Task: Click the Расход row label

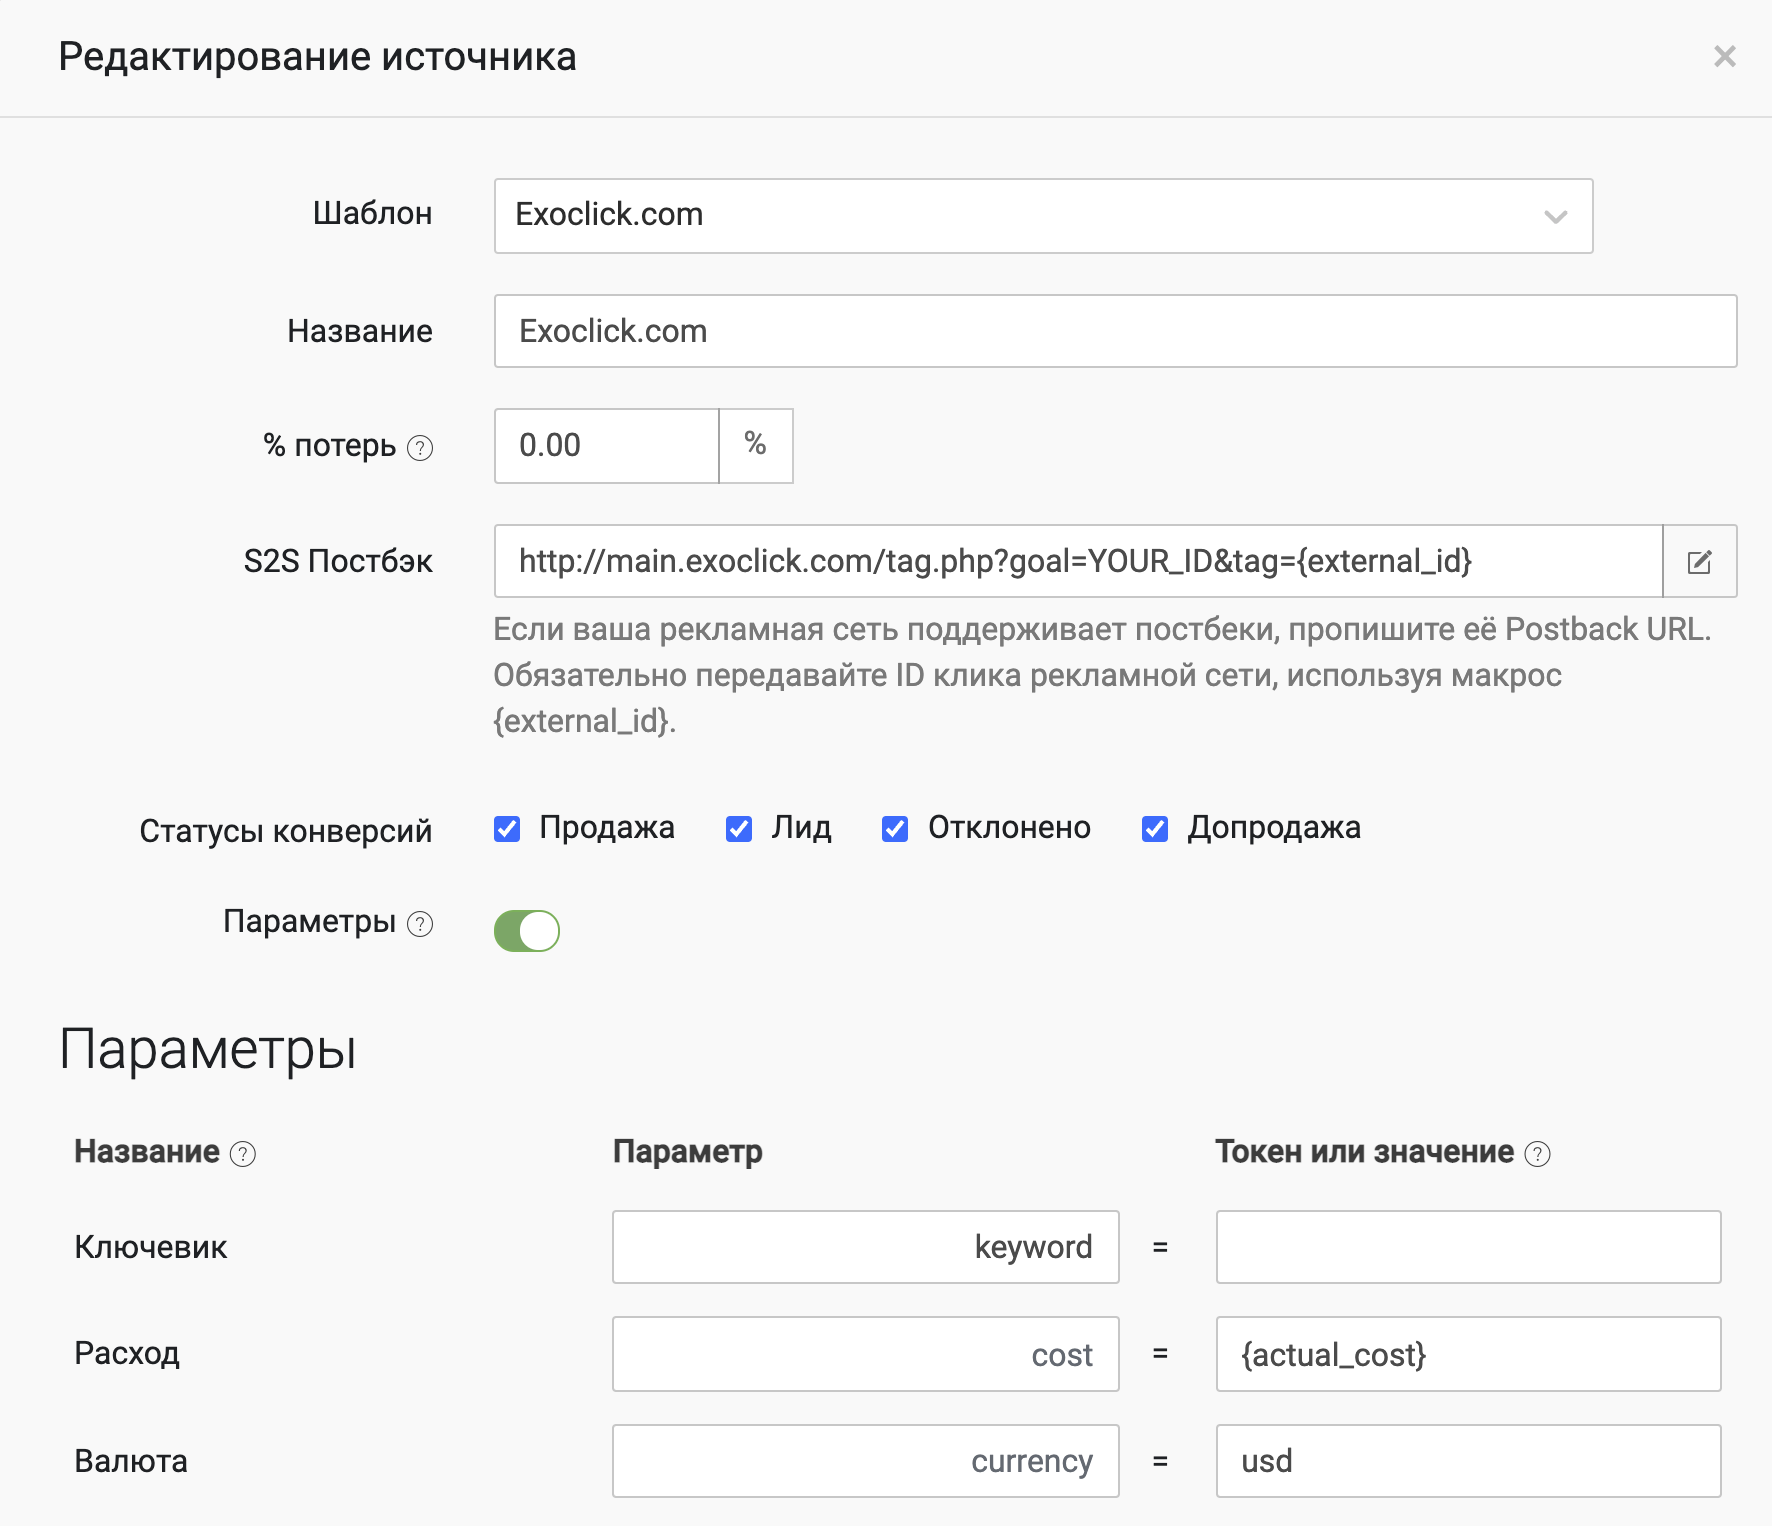Action: click(127, 1353)
